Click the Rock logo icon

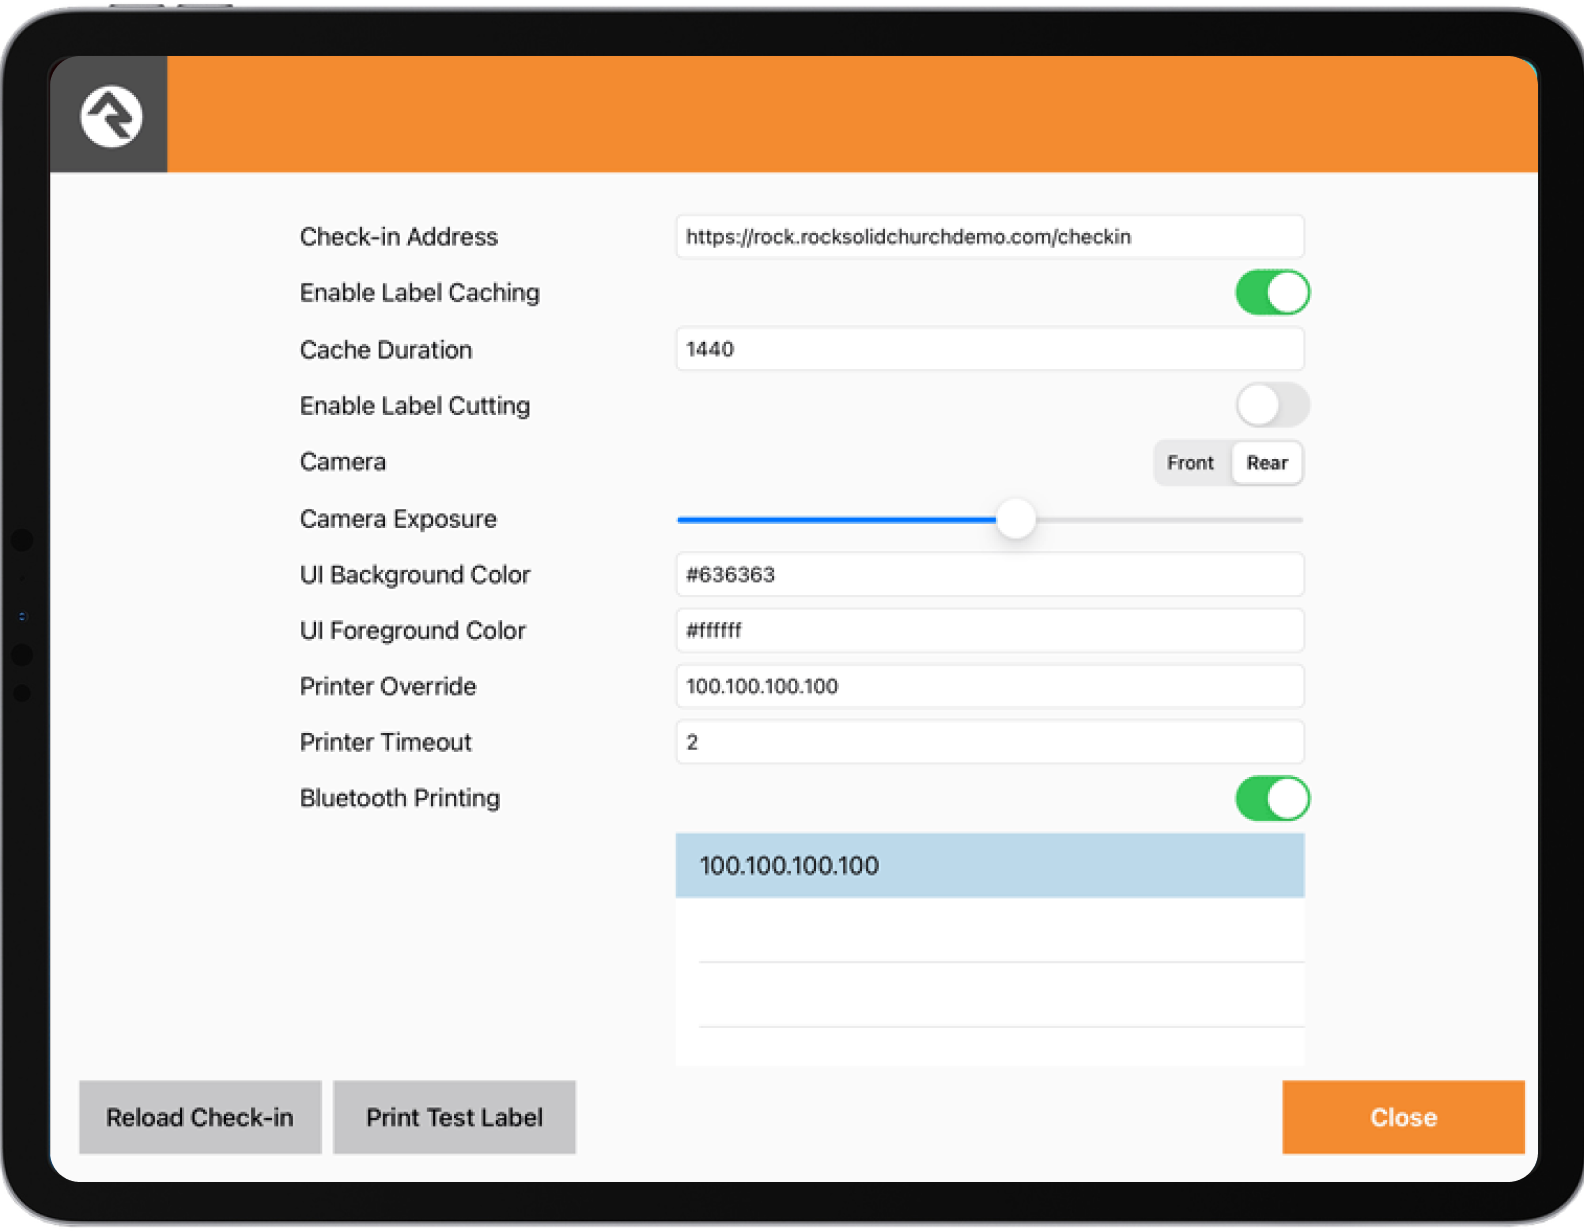pyautogui.click(x=111, y=116)
